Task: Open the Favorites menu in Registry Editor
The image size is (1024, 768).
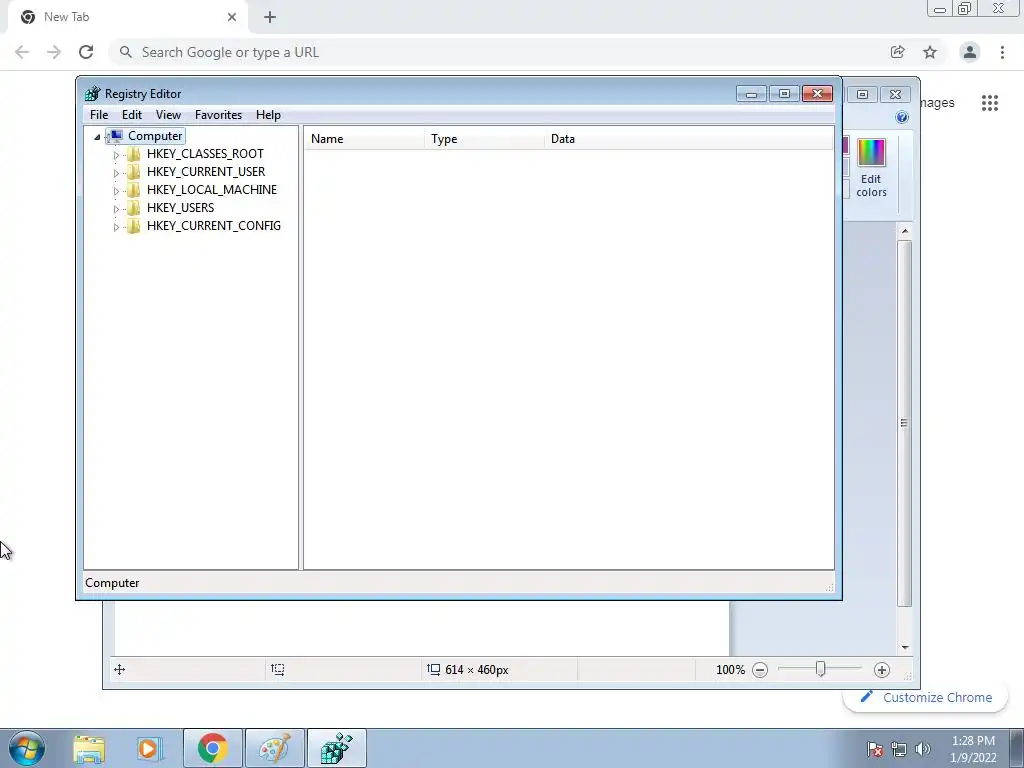Action: click(218, 115)
